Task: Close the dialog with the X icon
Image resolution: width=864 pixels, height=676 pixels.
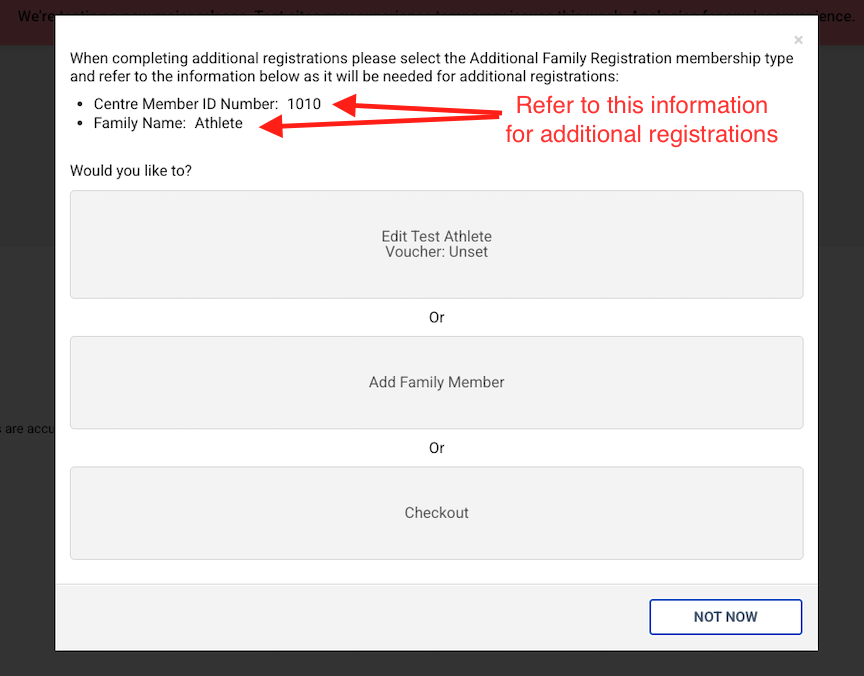Action: [798, 40]
